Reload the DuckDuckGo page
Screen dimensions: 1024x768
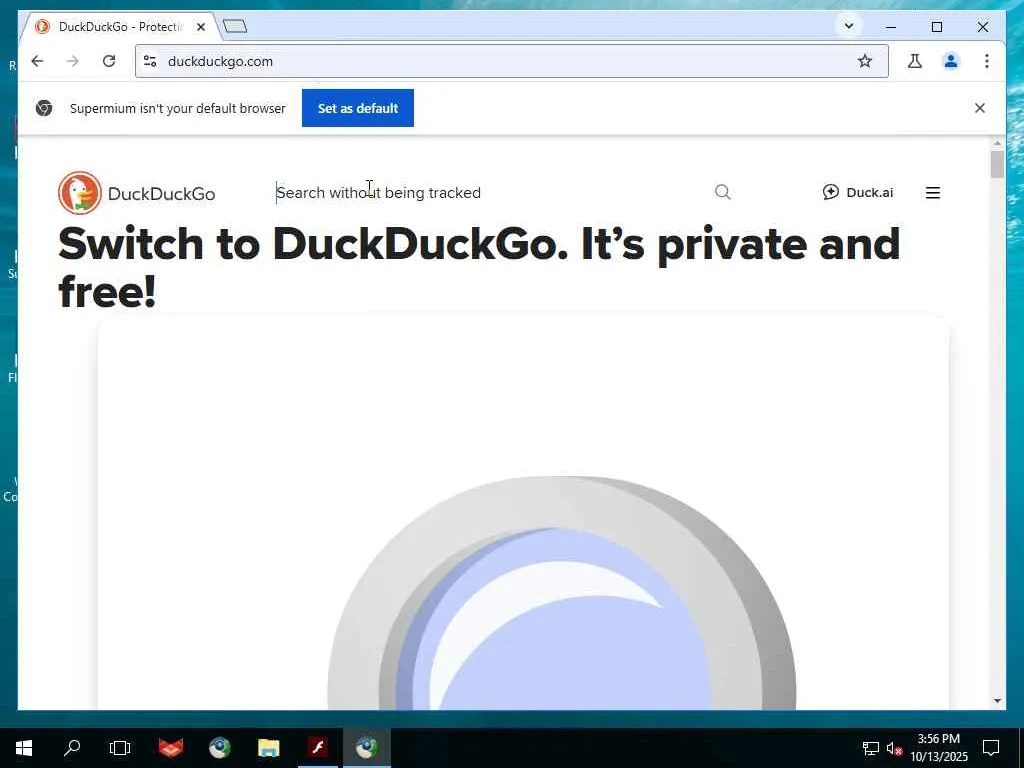click(x=109, y=61)
